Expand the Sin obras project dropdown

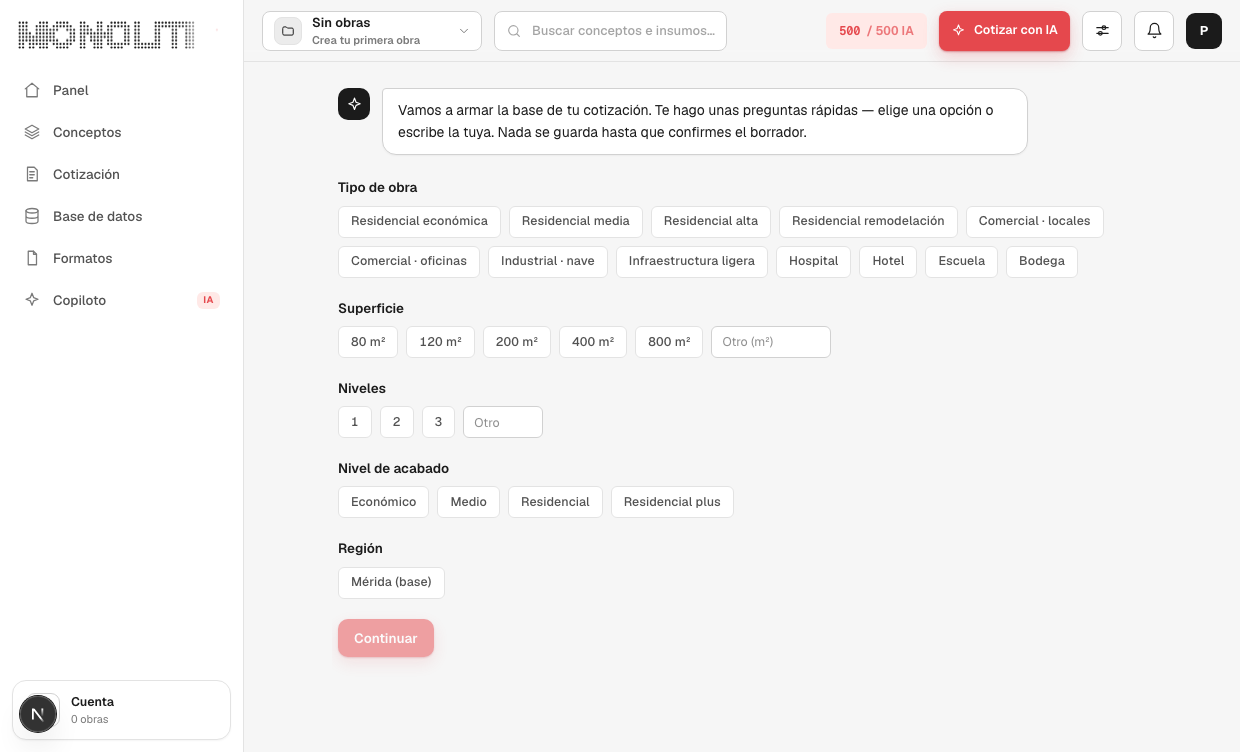click(x=372, y=31)
